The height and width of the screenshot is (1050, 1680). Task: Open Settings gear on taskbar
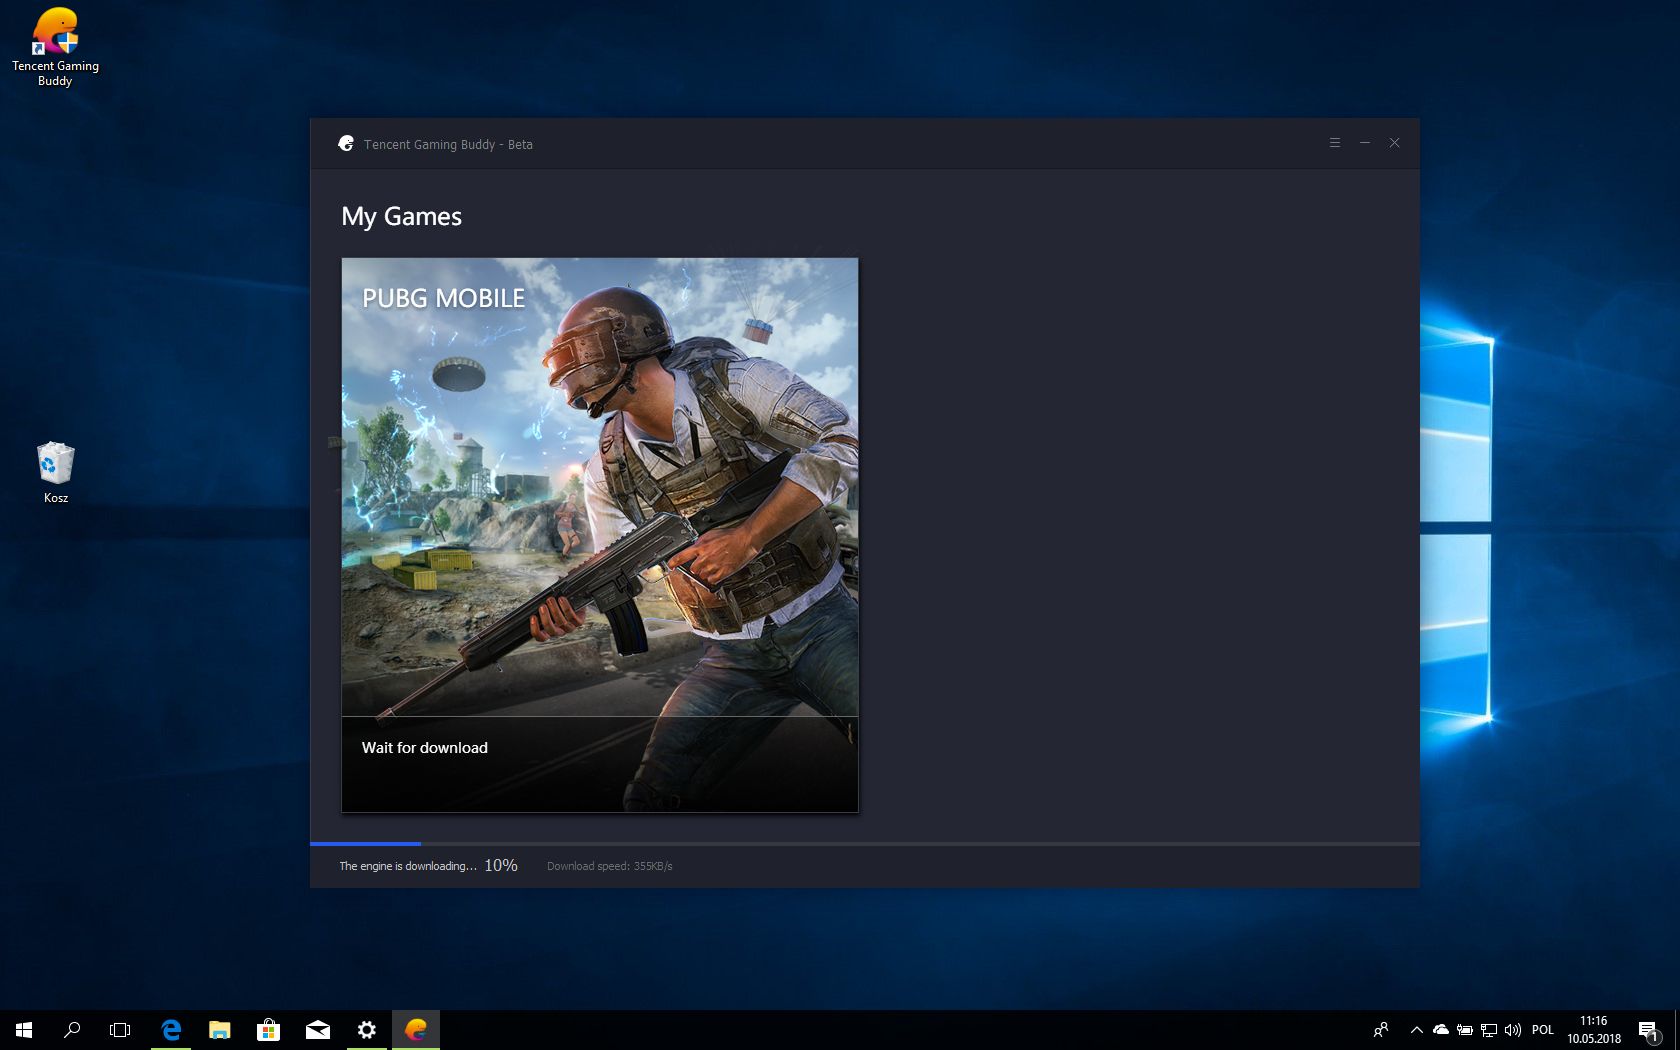367,1029
